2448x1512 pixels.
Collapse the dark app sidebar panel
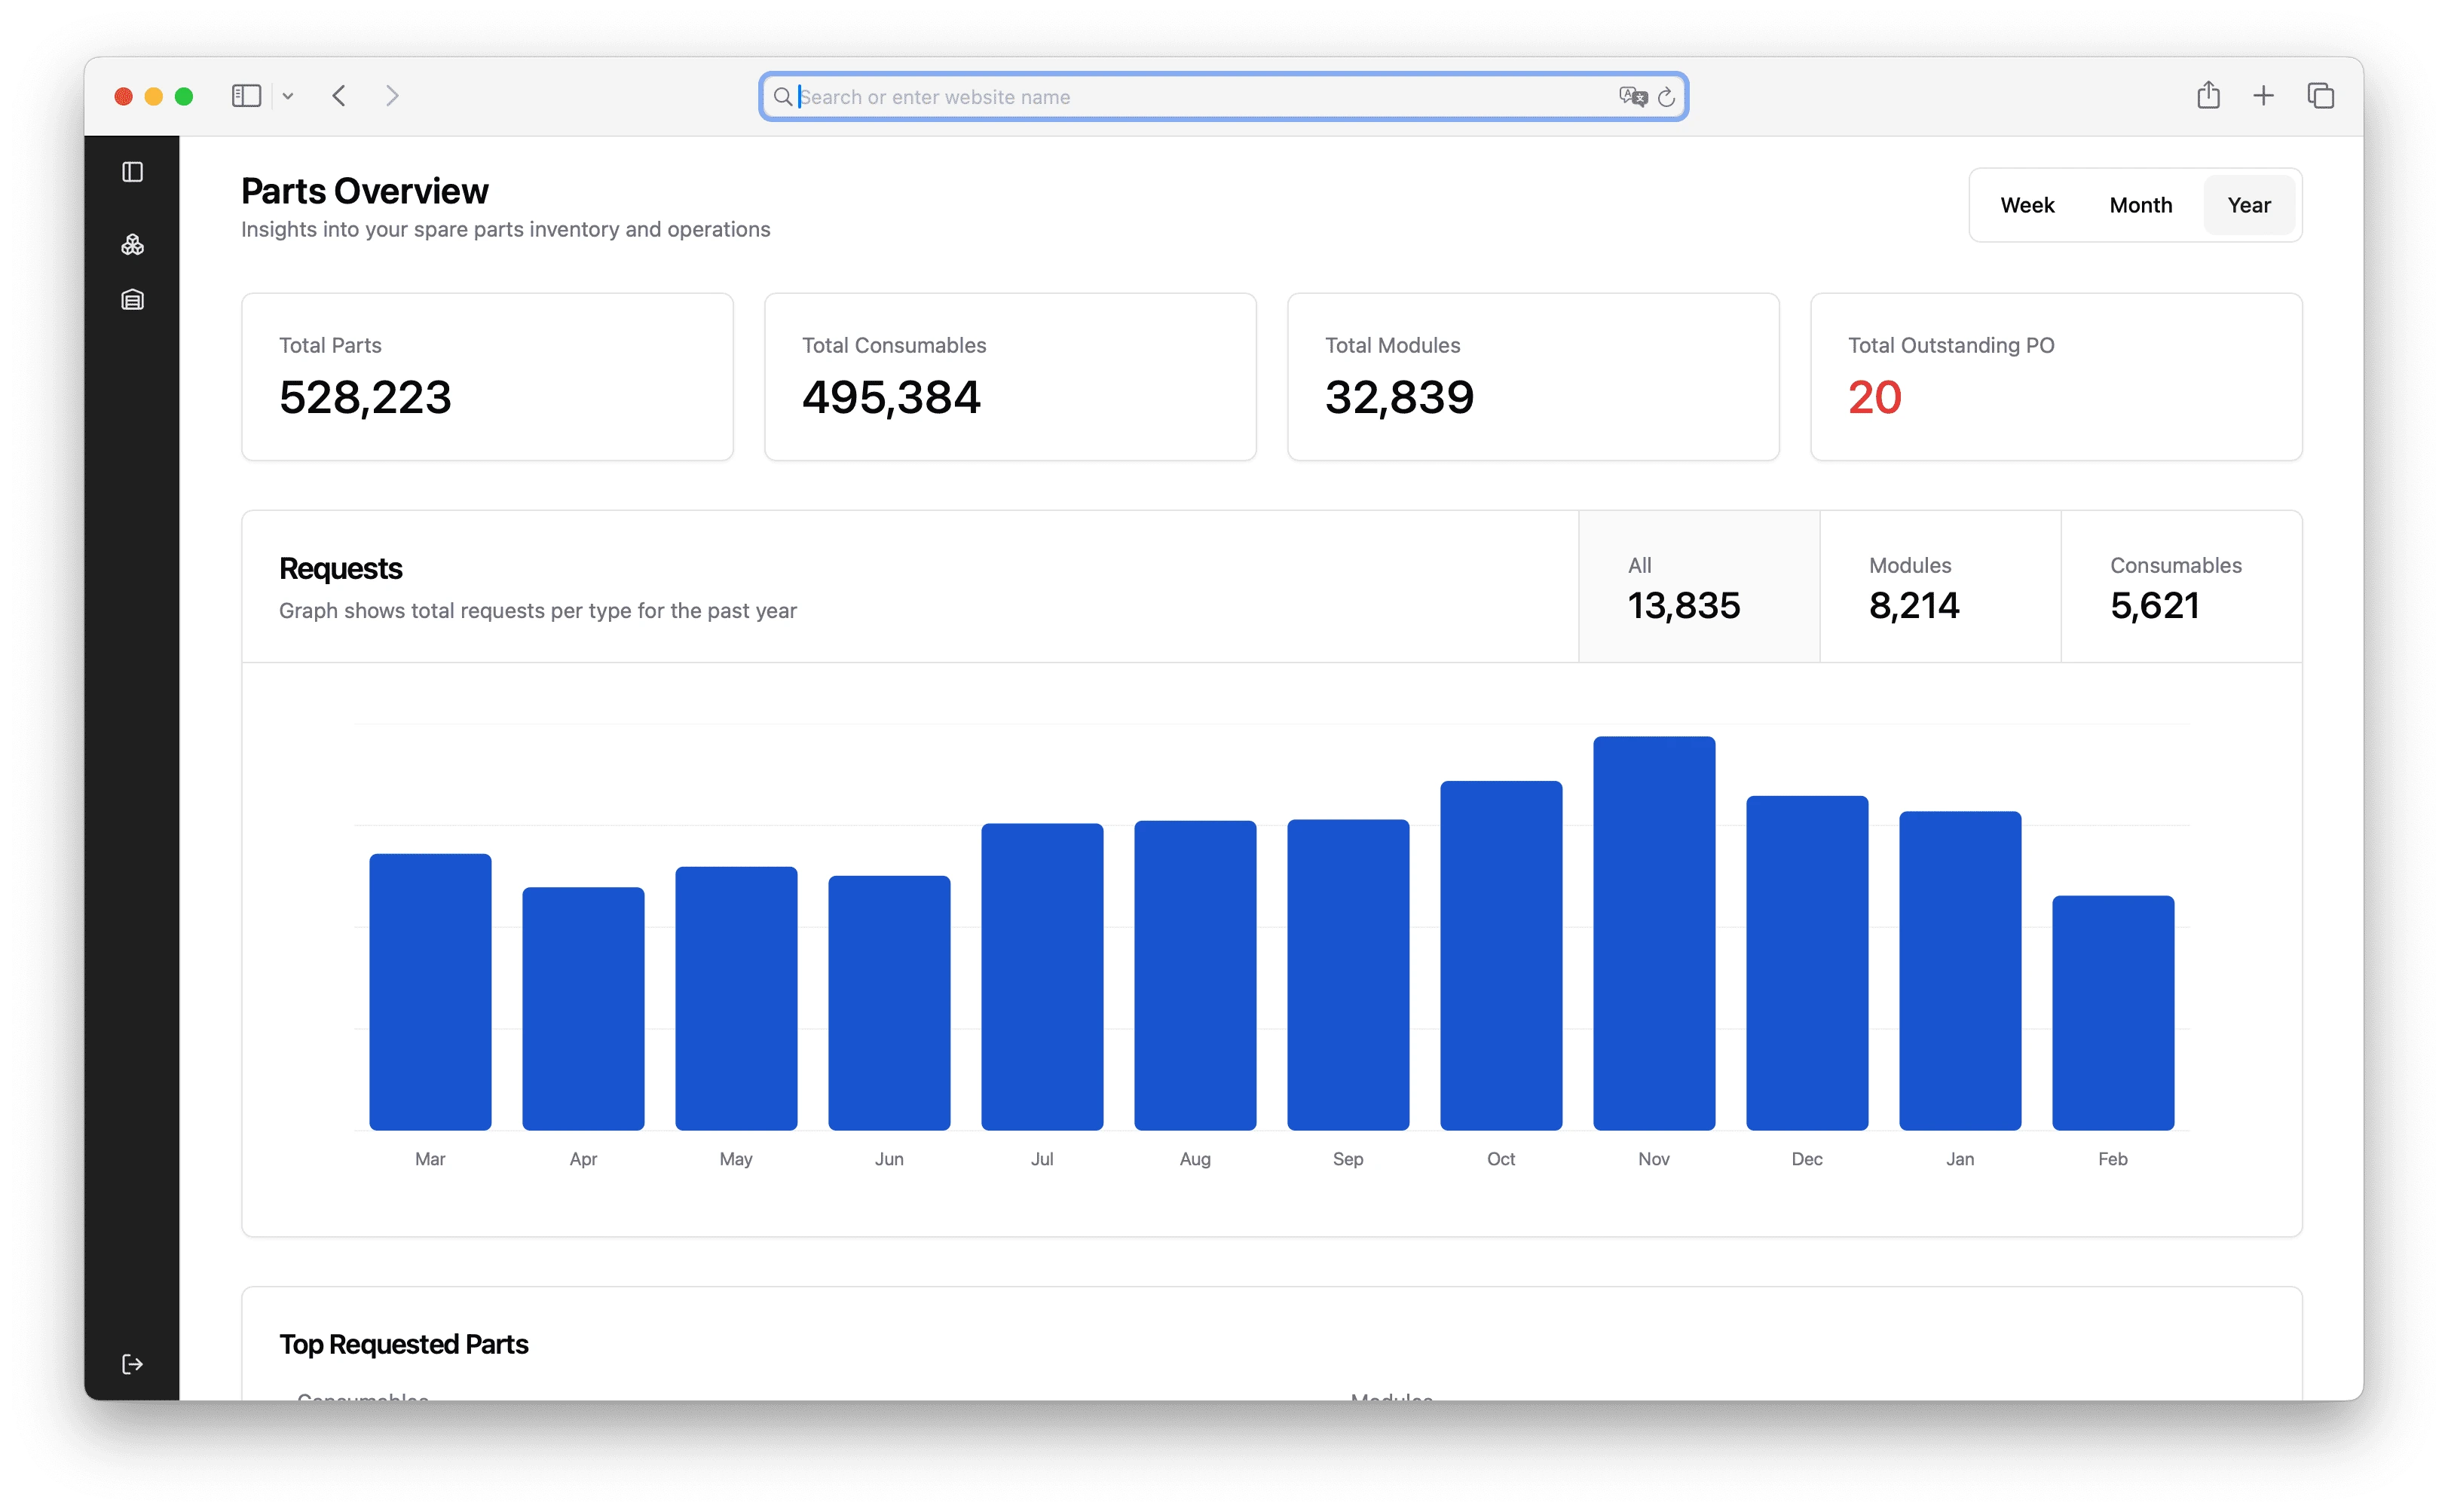pos(133,171)
